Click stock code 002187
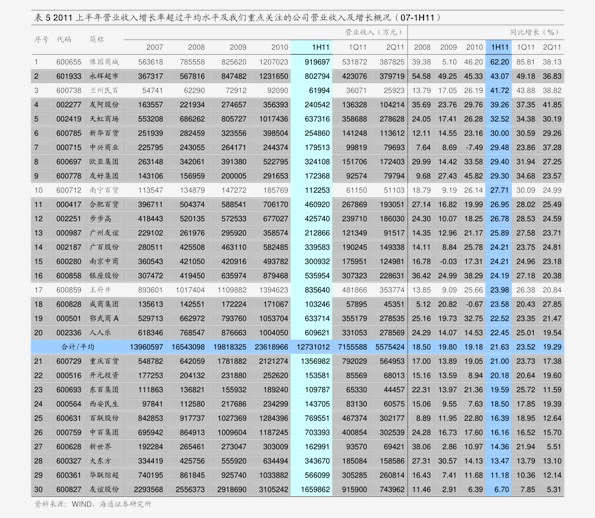The width and height of the screenshot is (595, 518). [x=69, y=247]
